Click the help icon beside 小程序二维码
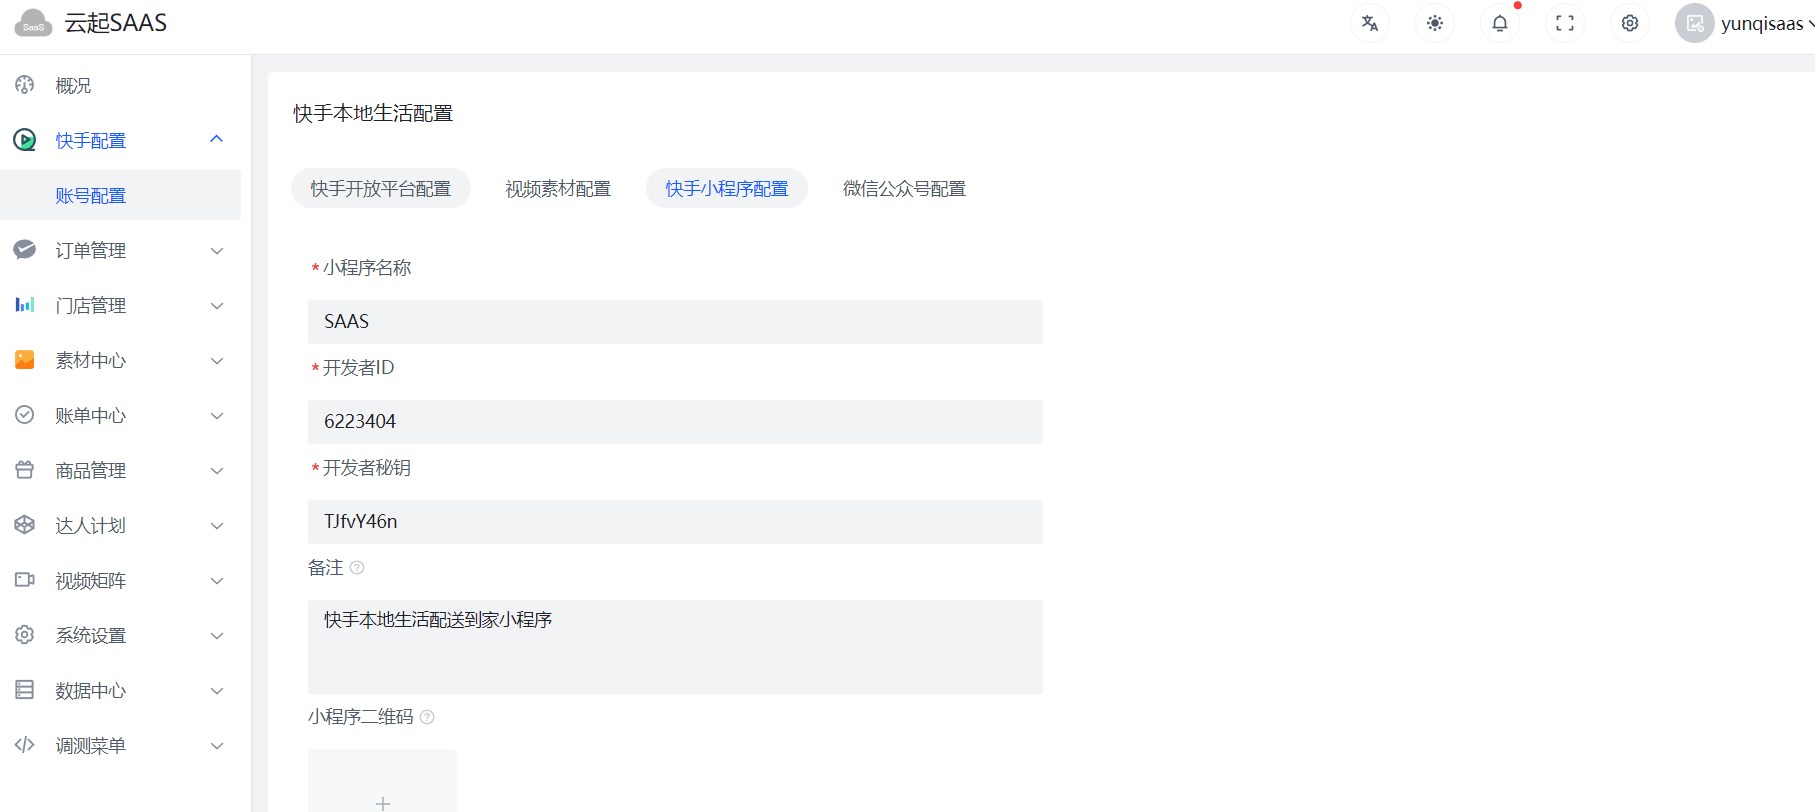This screenshot has width=1815, height=812. coord(427,717)
